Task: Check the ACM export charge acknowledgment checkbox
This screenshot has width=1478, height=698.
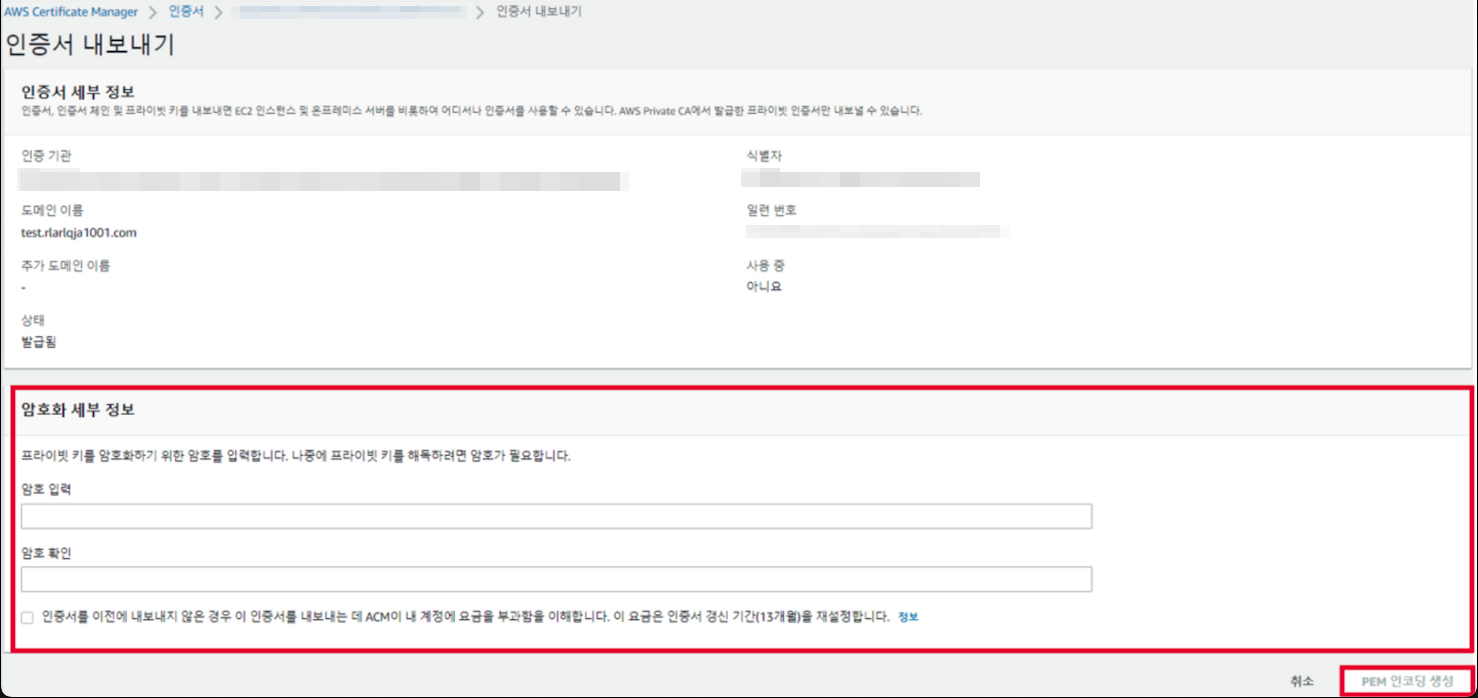Action: click(x=28, y=618)
